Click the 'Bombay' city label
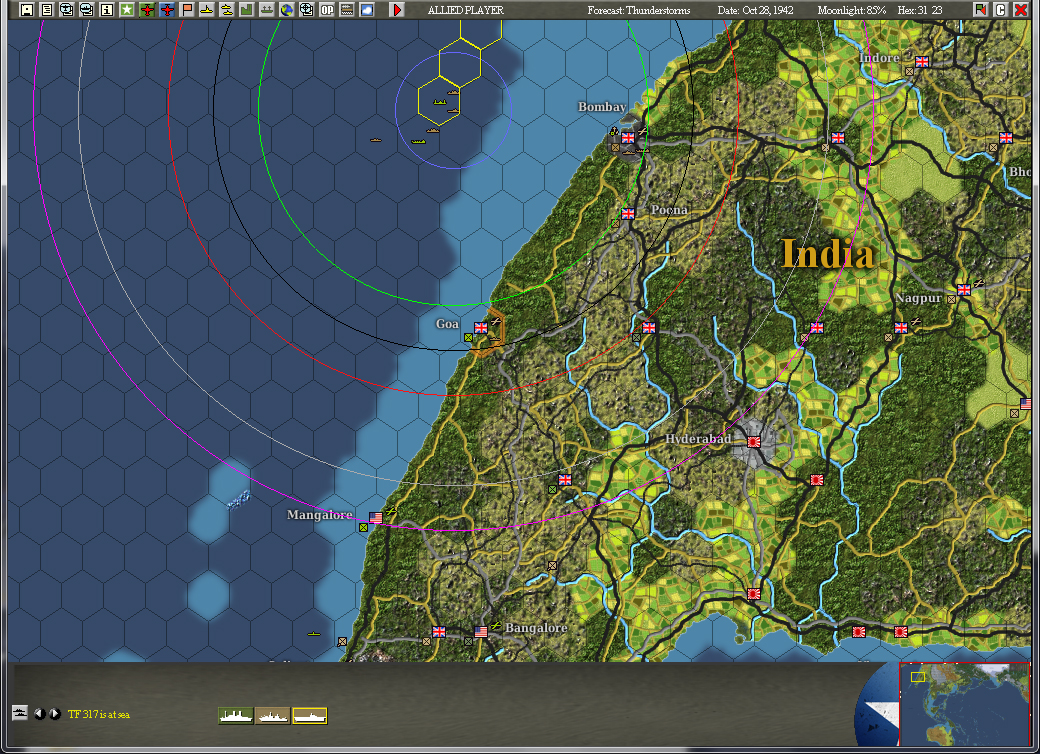1040x754 pixels. click(602, 107)
